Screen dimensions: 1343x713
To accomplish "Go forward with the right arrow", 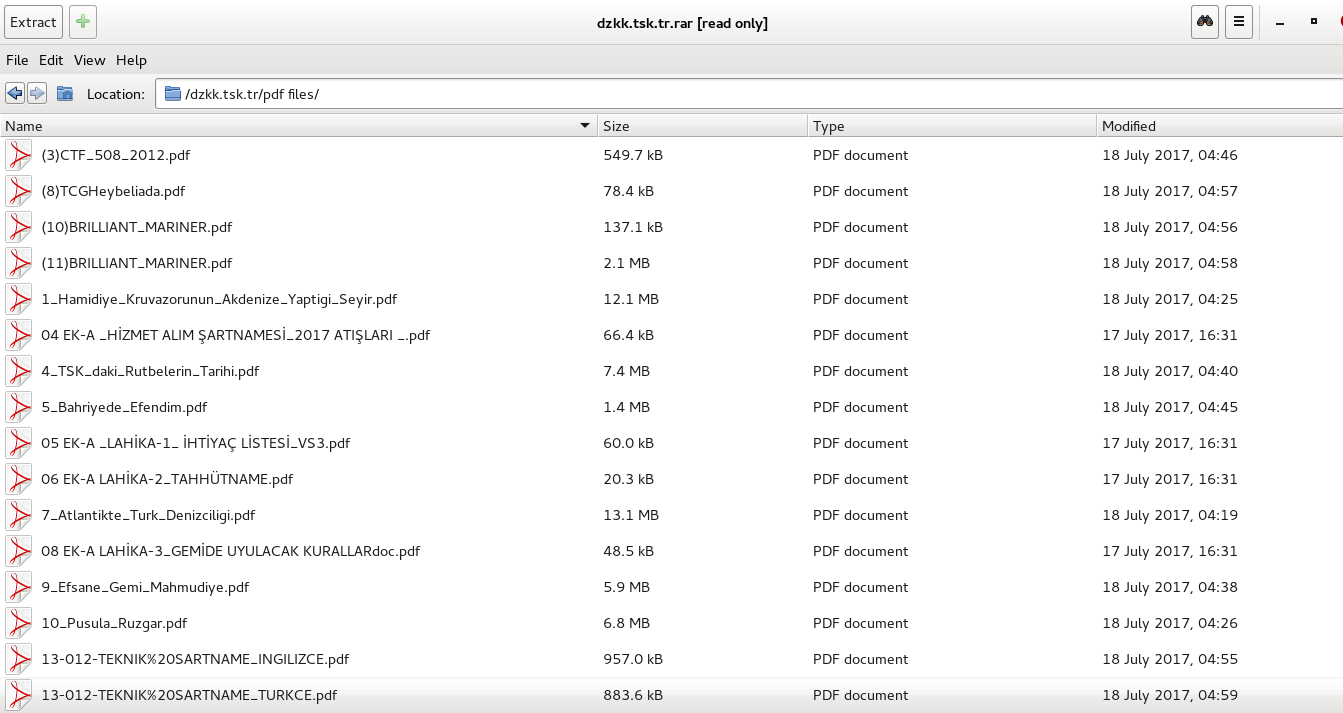I will (x=37, y=94).
